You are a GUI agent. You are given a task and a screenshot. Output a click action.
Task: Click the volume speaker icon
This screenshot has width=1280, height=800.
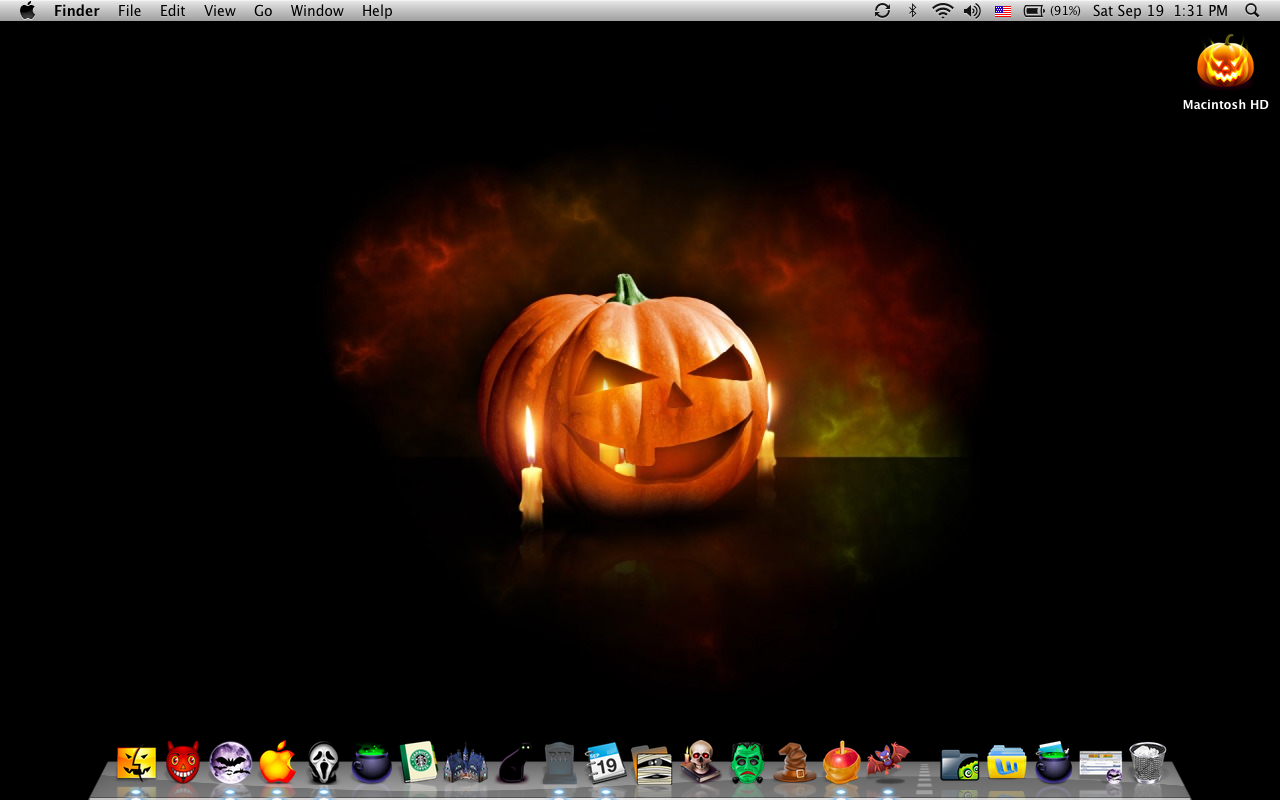point(972,10)
